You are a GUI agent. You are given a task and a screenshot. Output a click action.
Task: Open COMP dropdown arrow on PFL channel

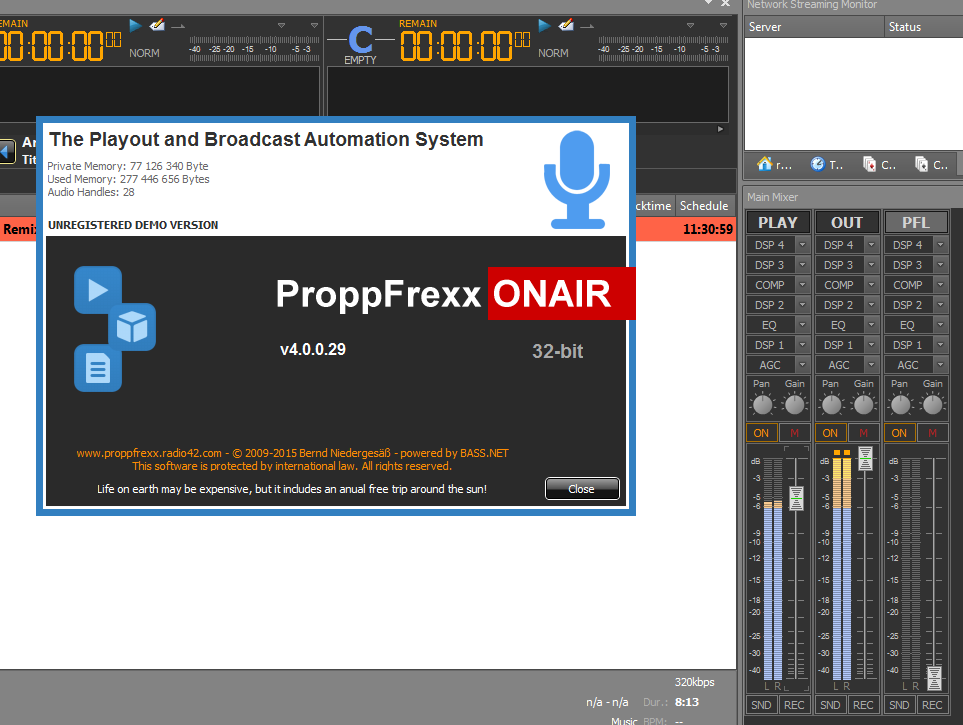coord(940,284)
